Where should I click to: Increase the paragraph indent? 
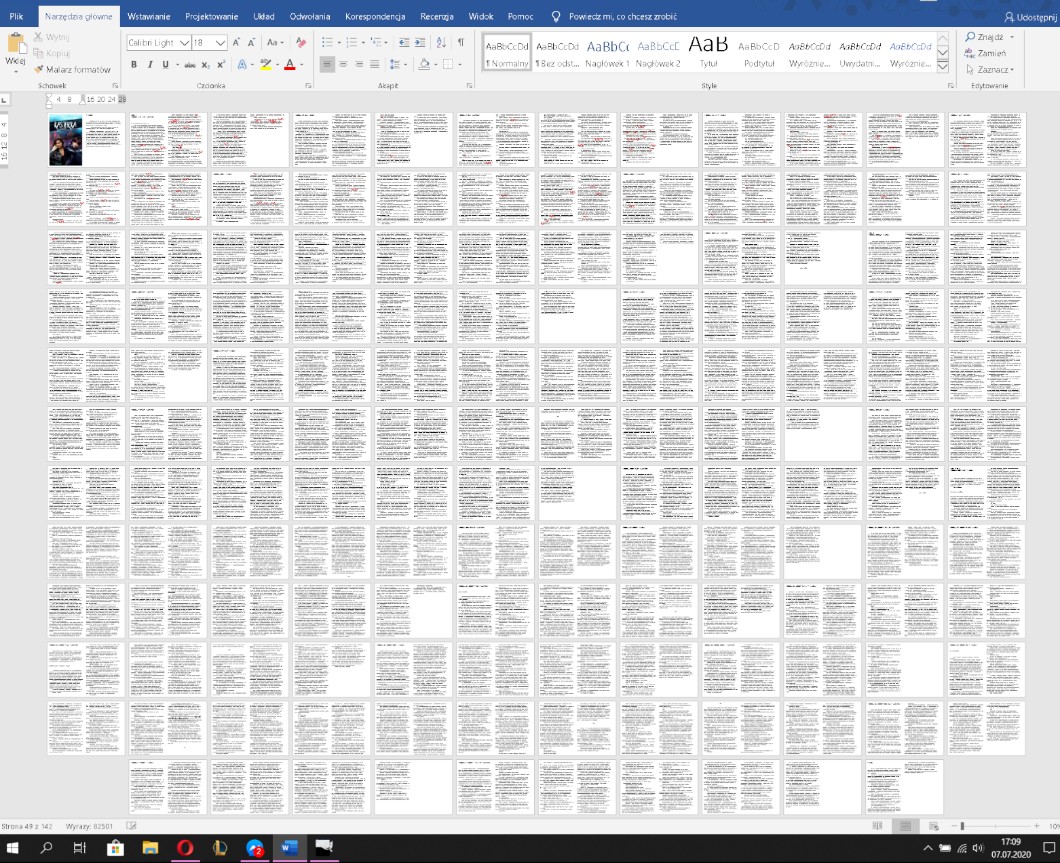click(x=421, y=43)
